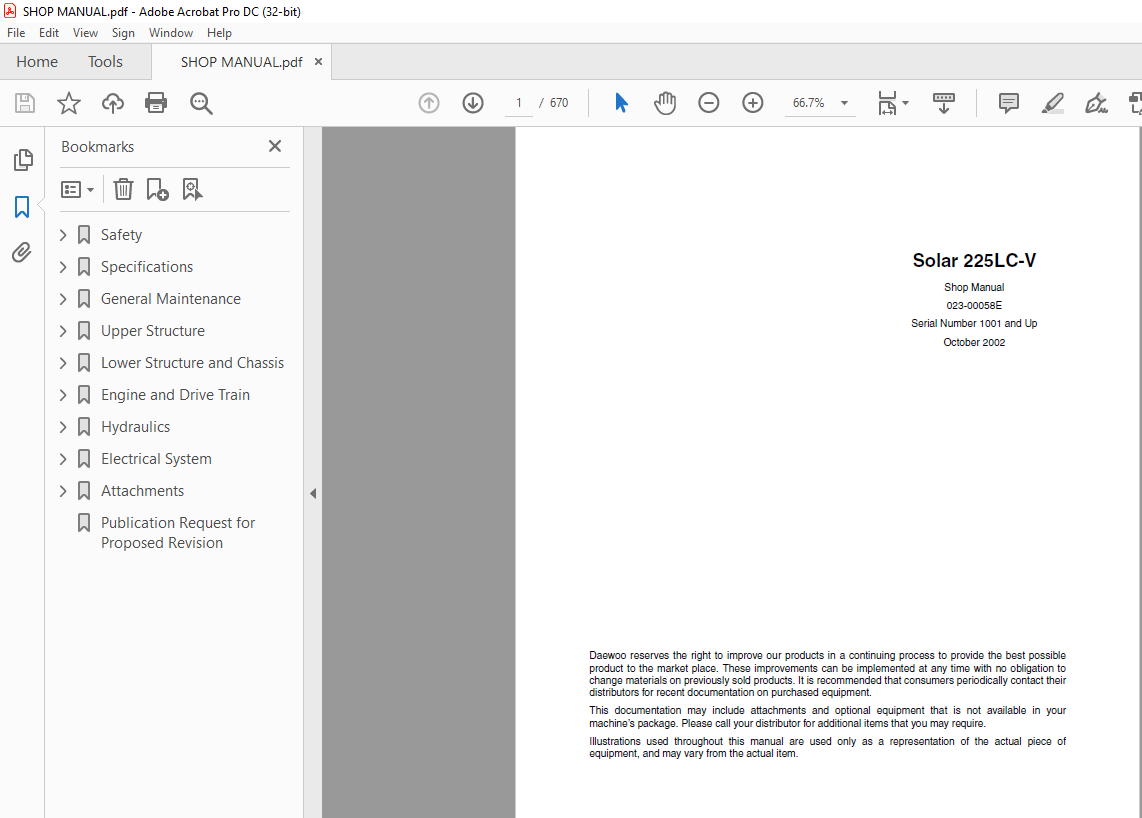Click the scrolling mode keyboard-arrow icon
The width and height of the screenshot is (1142, 818).
tap(943, 103)
